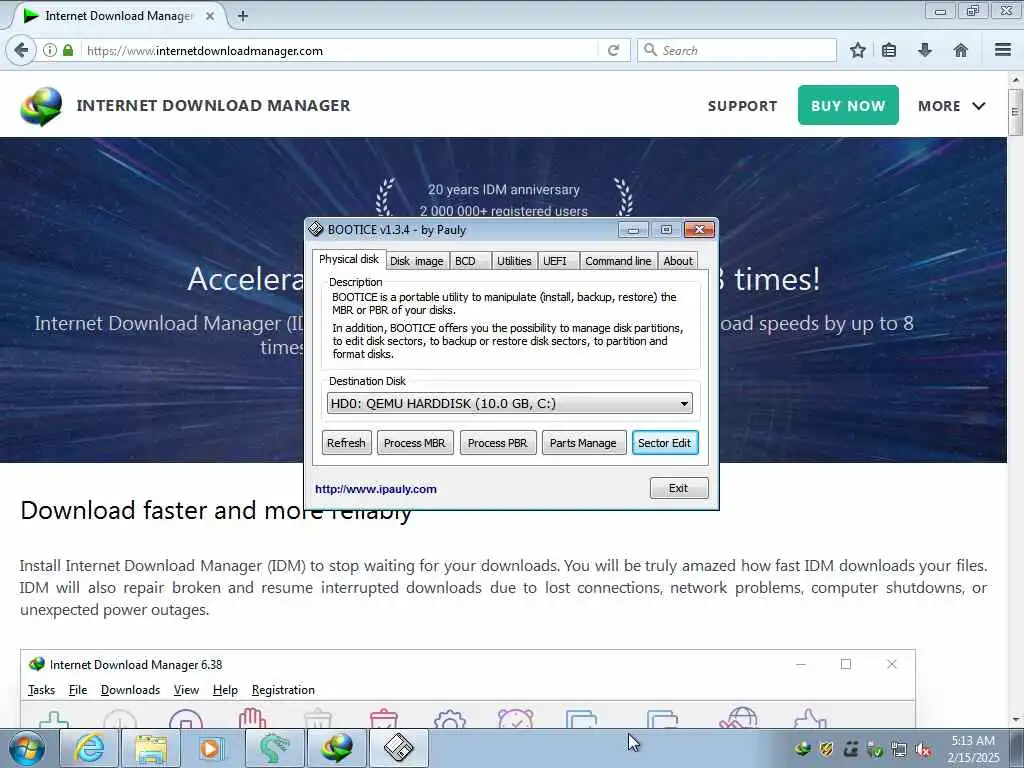1024x768 pixels.
Task: Click the BOOTICE taskbar icon
Action: (x=399, y=748)
